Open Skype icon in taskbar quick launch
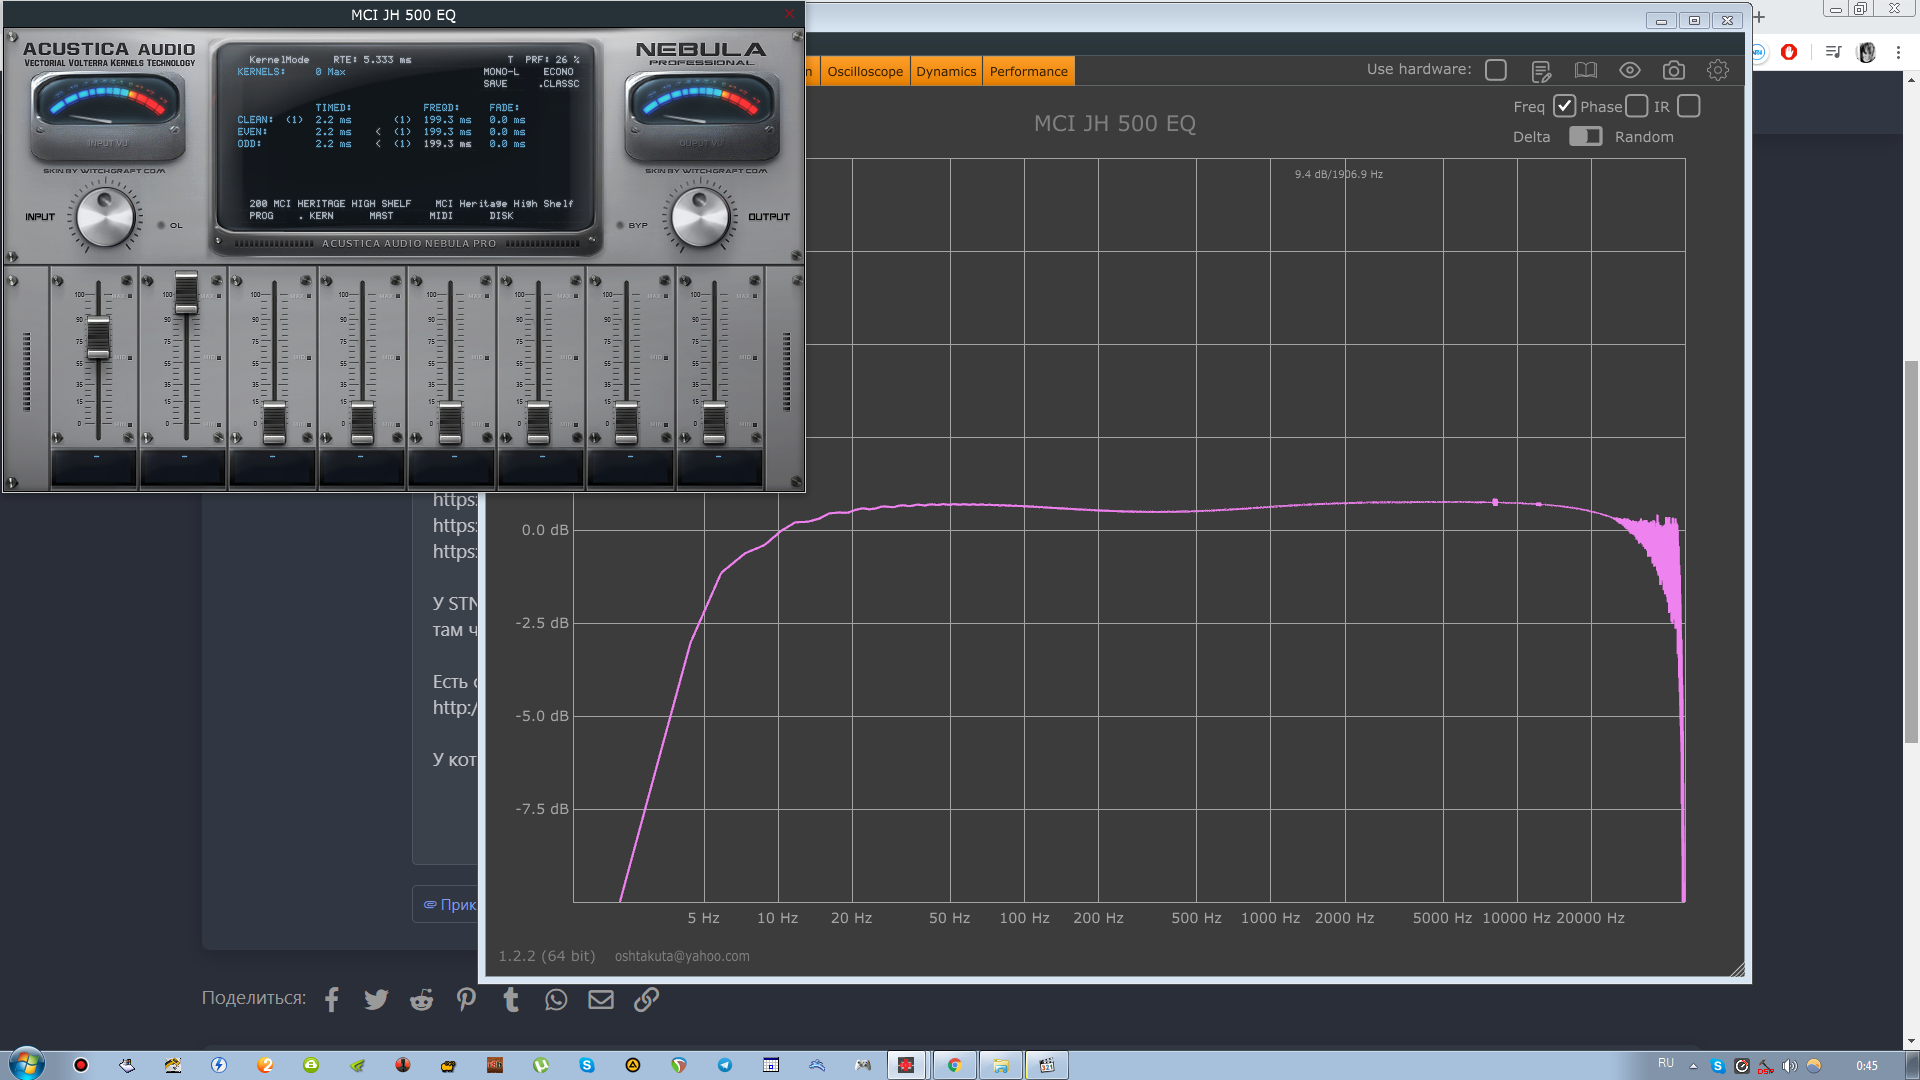 click(x=587, y=1065)
